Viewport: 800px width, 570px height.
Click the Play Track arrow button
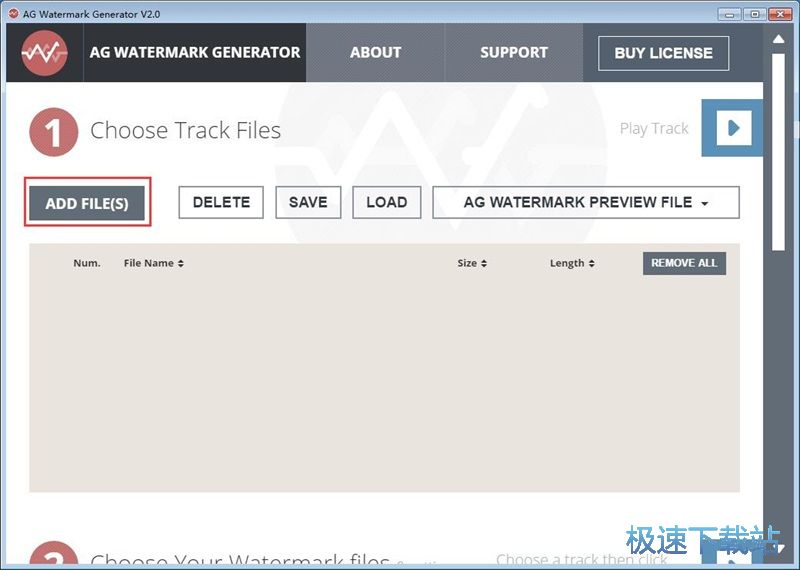[734, 128]
